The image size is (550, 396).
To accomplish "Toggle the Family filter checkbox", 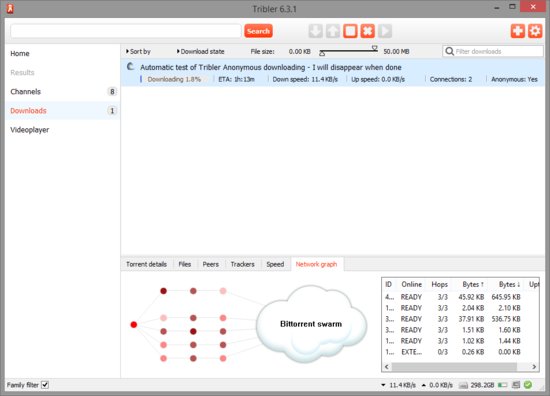I will pos(45,385).
